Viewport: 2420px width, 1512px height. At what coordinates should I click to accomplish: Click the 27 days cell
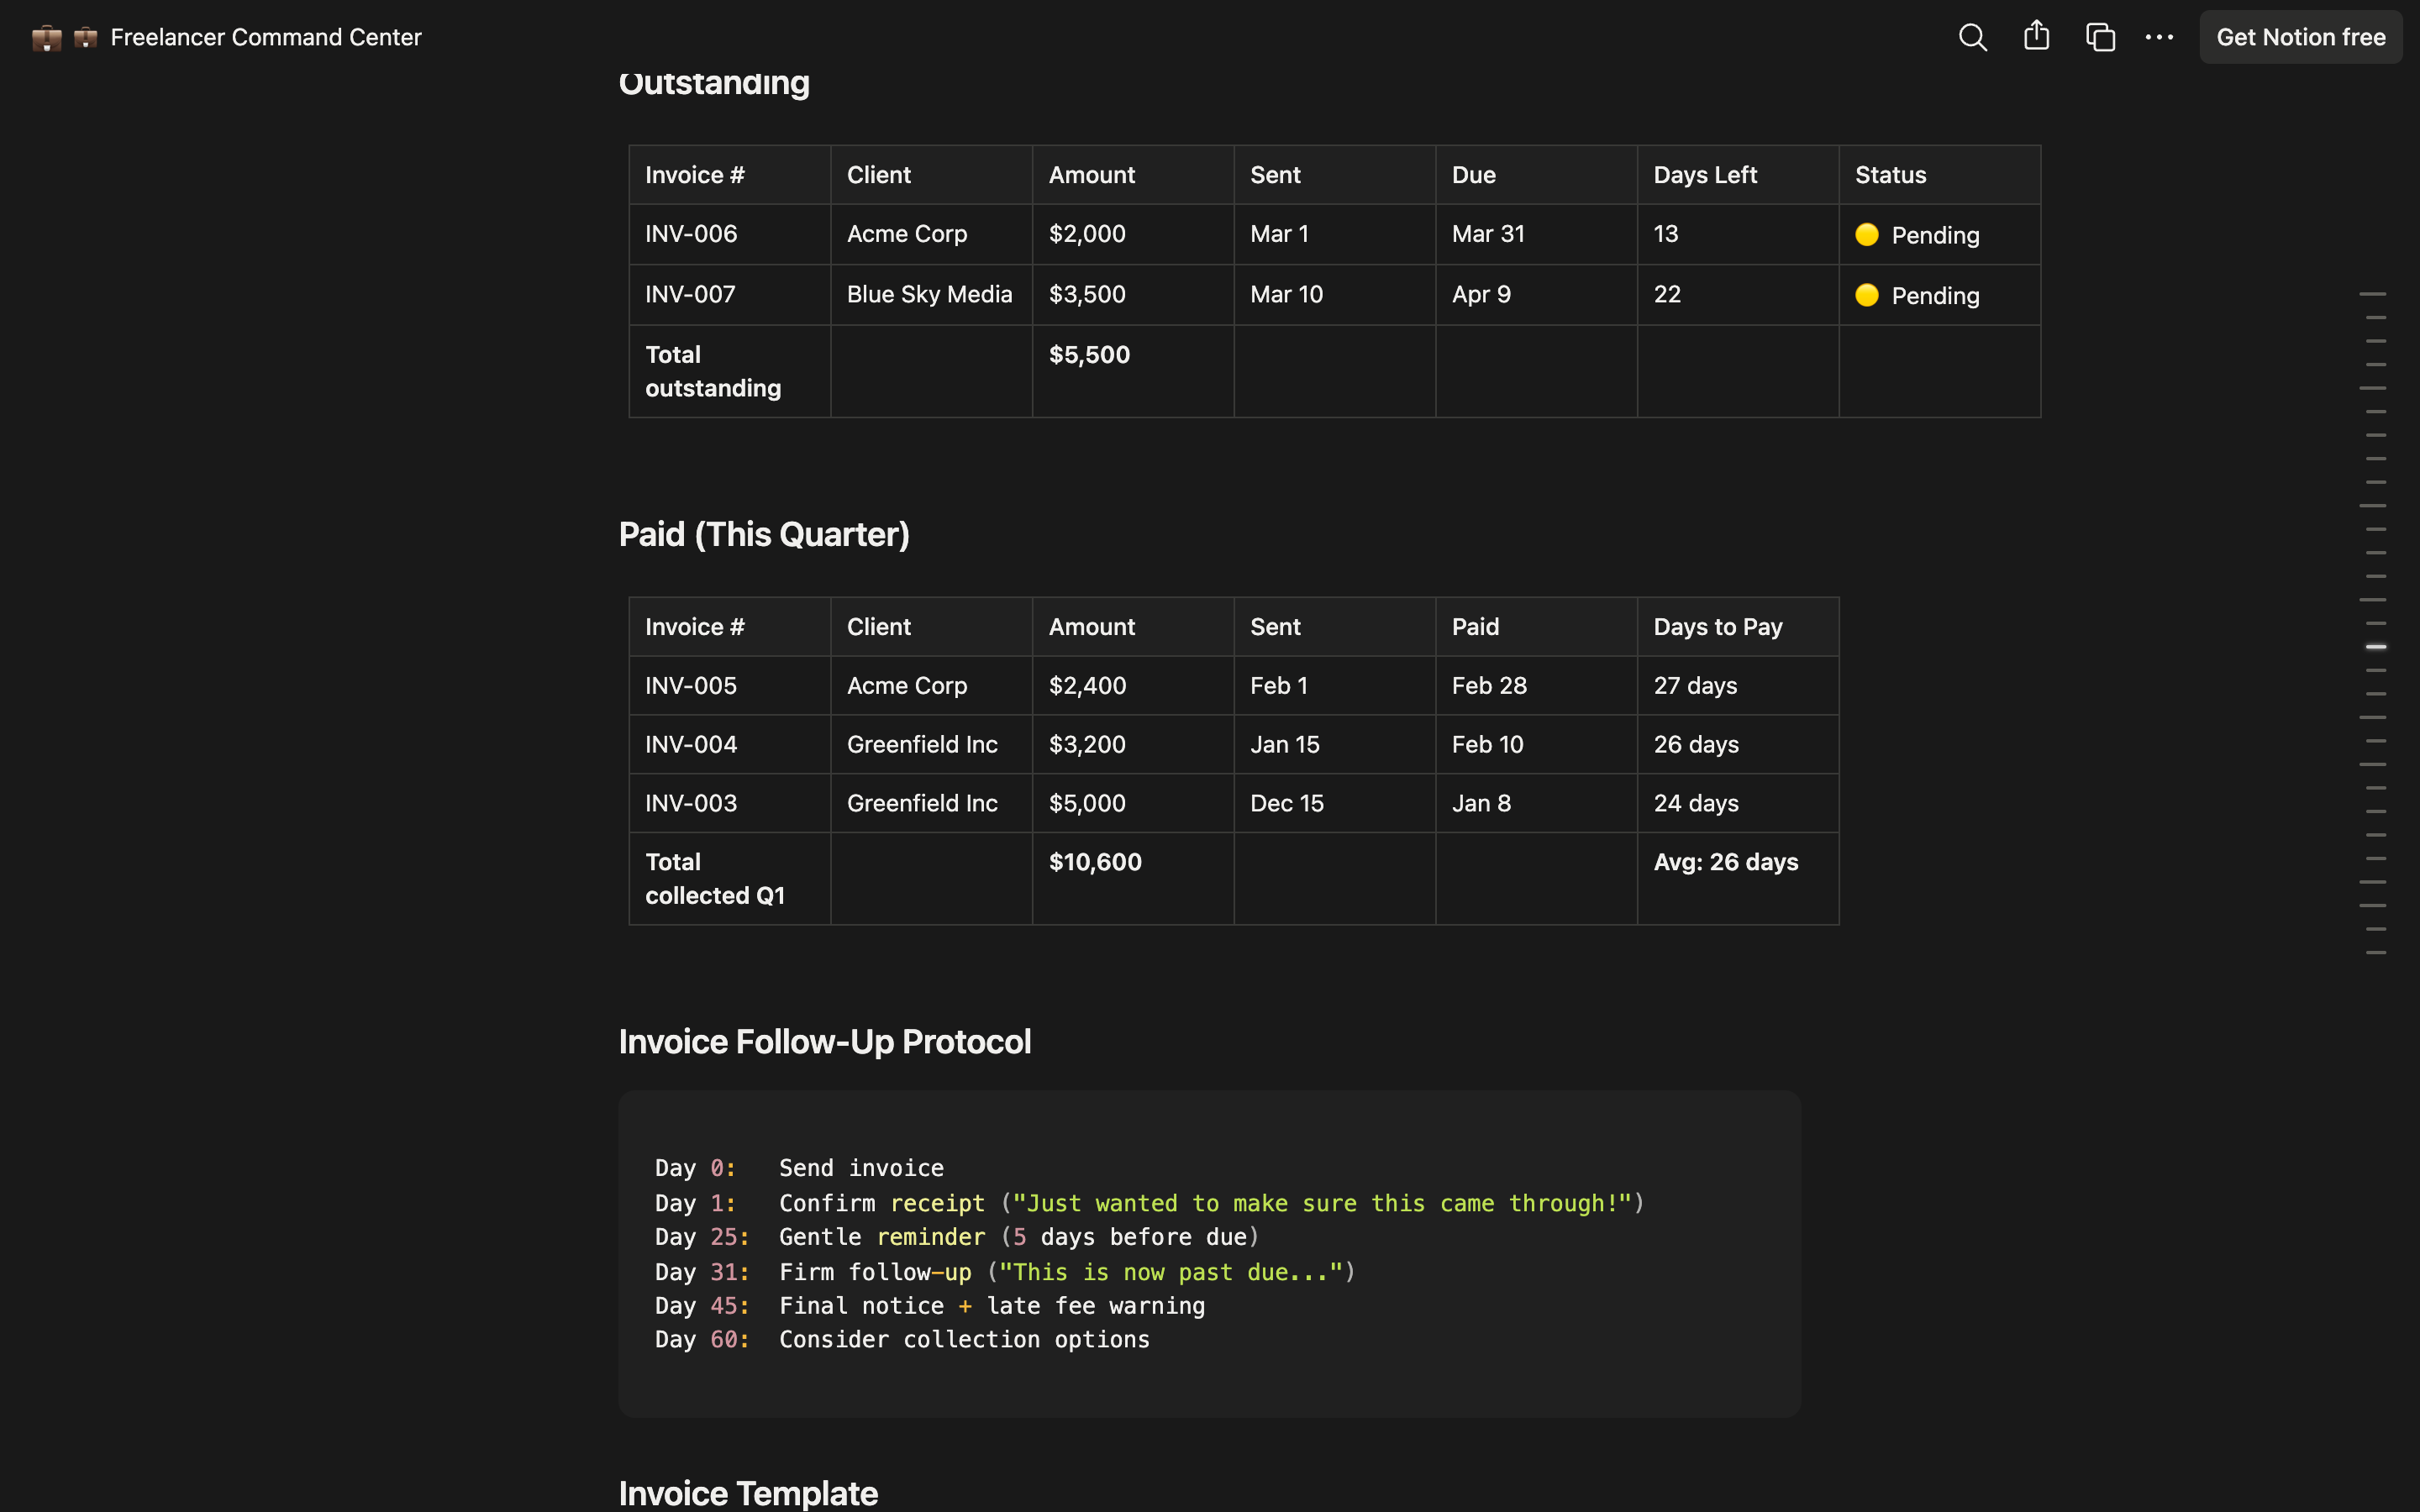click(1738, 685)
